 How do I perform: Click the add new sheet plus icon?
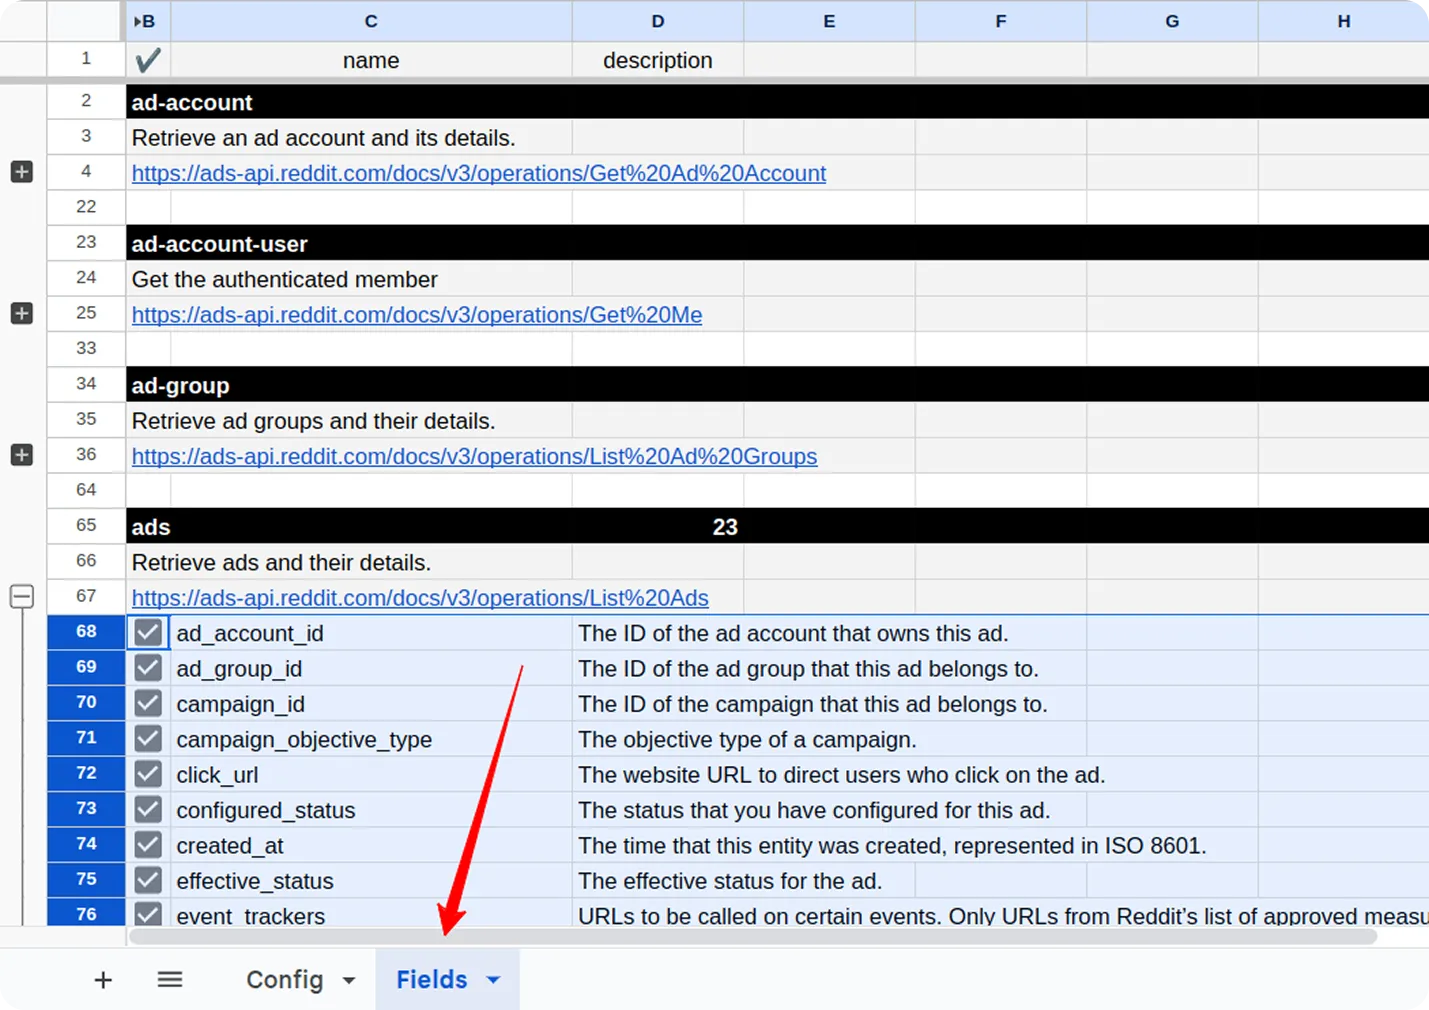[x=103, y=979]
